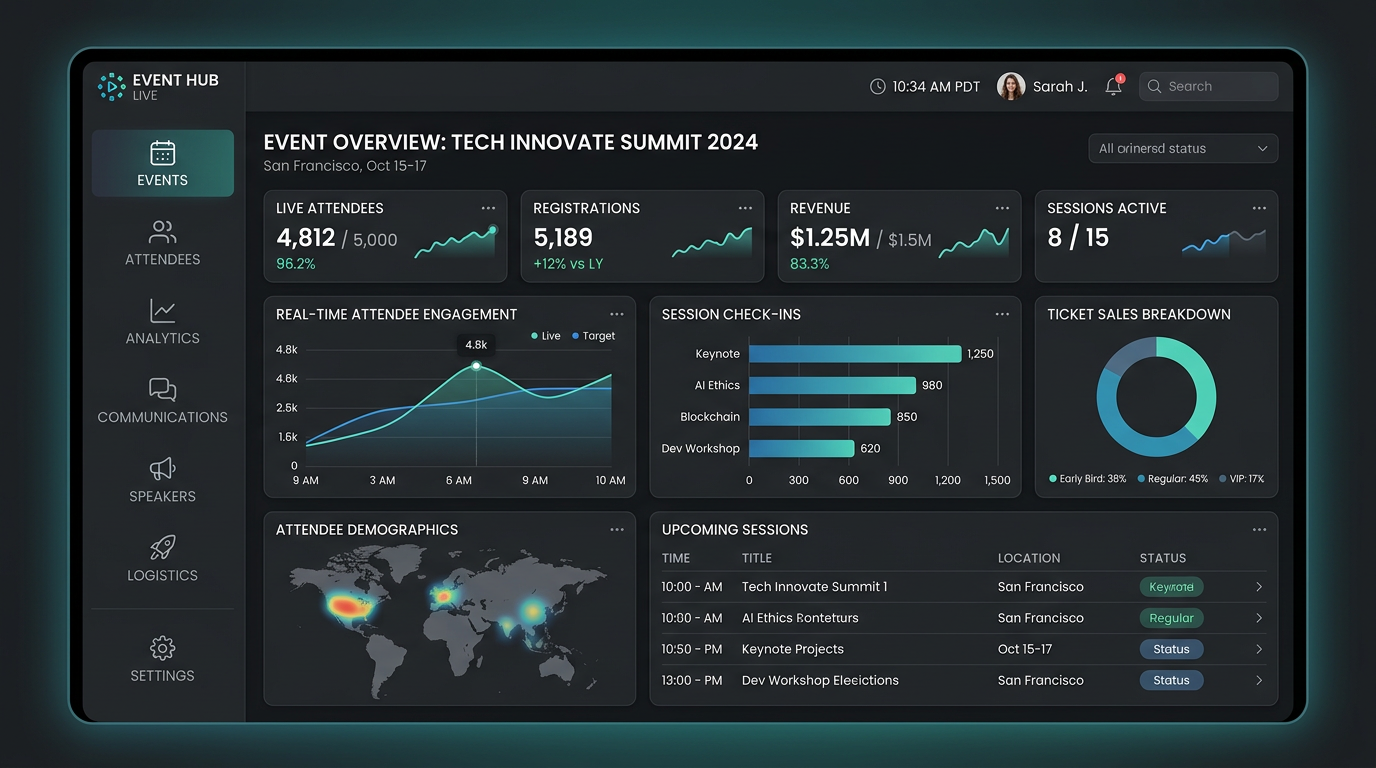Toggle the Live series legend
This screenshot has width=1376, height=768.
(x=546, y=336)
